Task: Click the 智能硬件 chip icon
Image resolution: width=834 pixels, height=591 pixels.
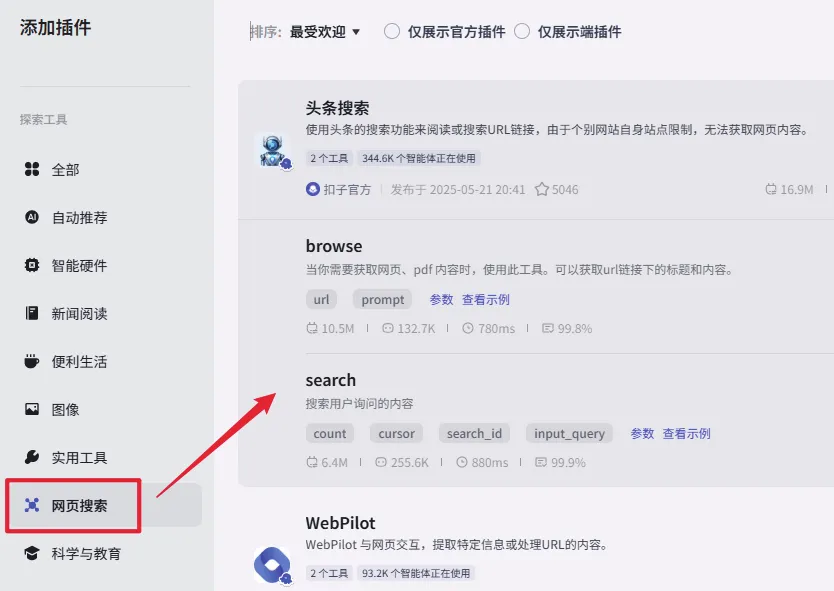Action: coord(32,265)
